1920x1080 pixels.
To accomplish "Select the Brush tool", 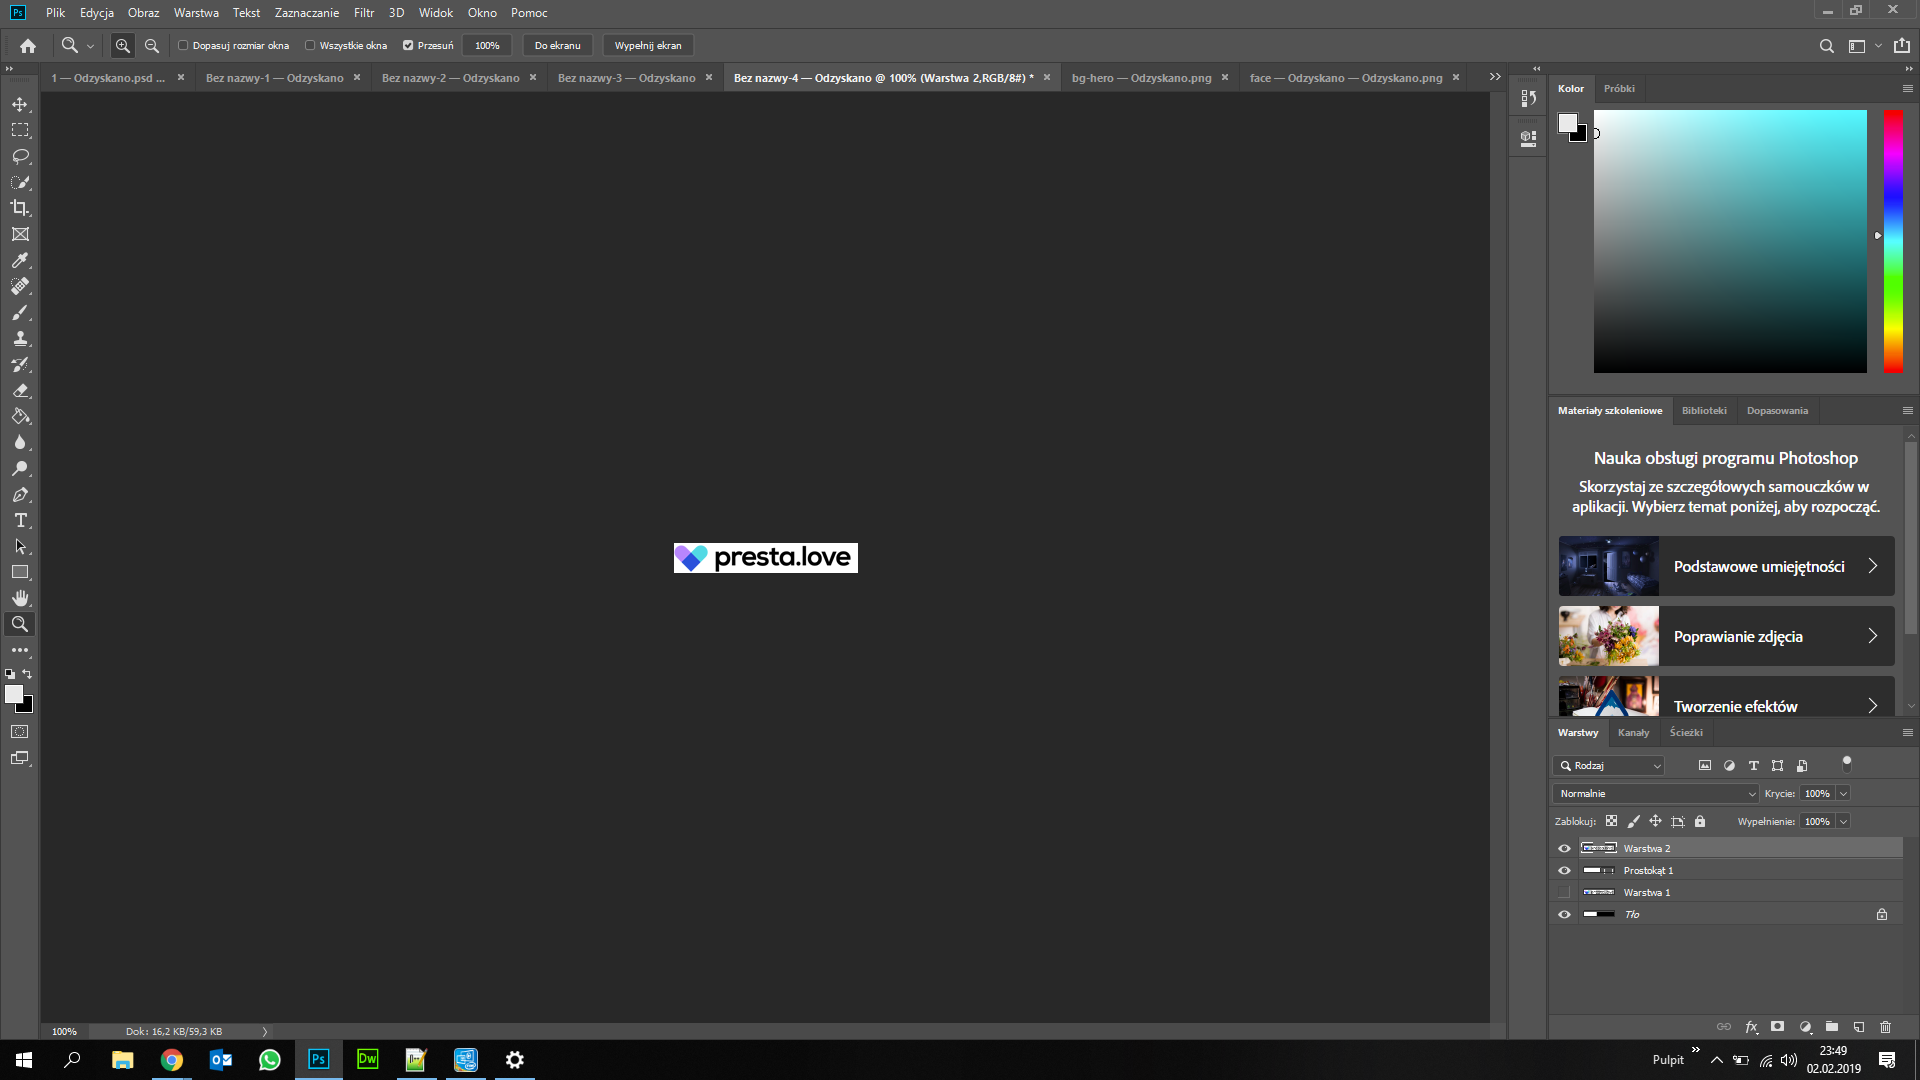I will 20,313.
